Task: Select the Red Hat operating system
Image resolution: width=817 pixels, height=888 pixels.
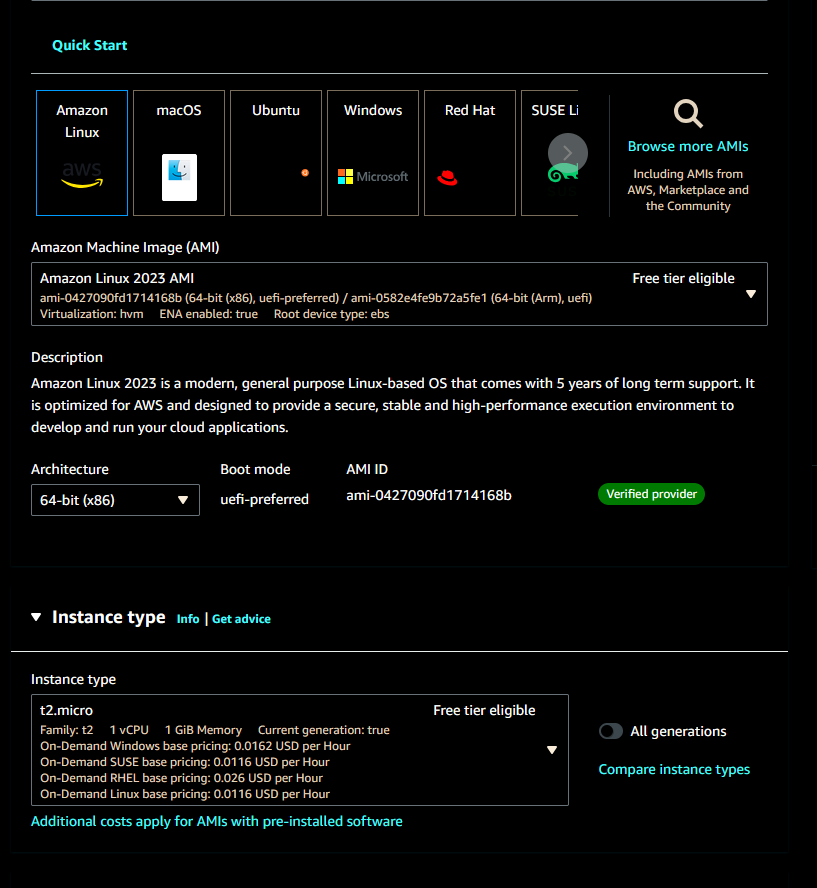Action: [x=469, y=153]
